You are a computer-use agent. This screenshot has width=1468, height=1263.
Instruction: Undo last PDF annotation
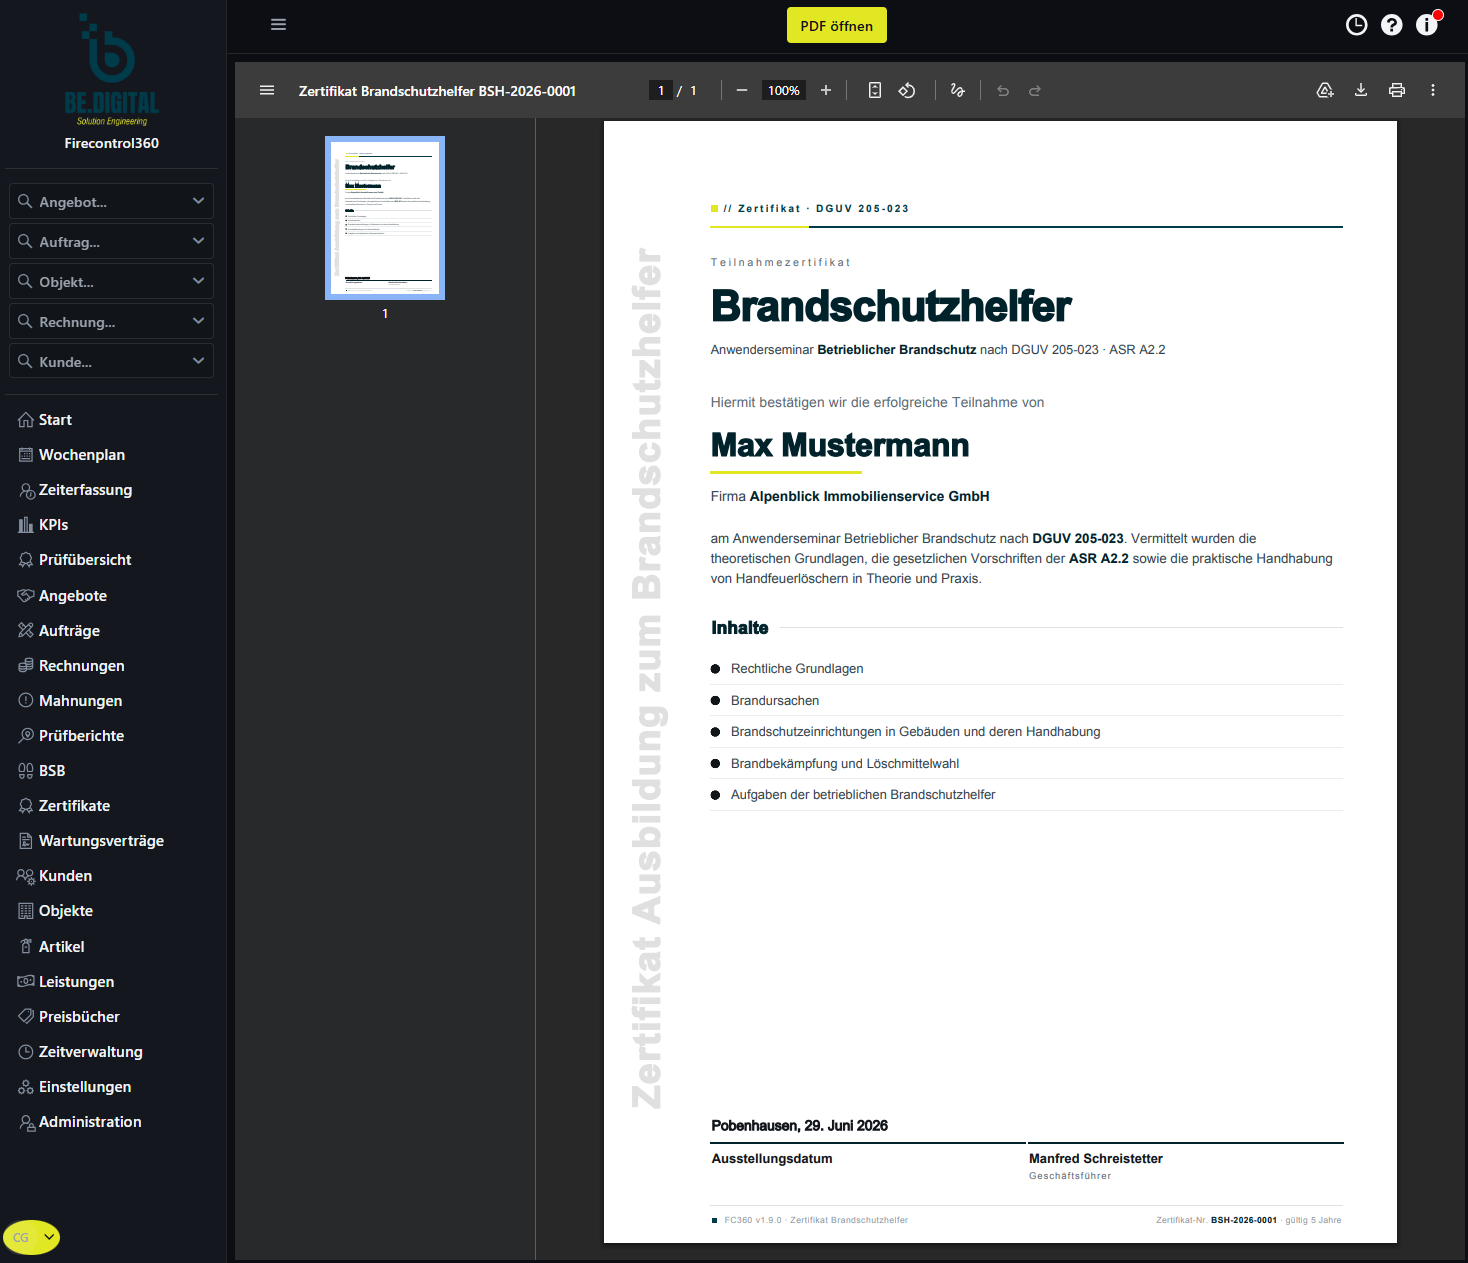(1003, 90)
